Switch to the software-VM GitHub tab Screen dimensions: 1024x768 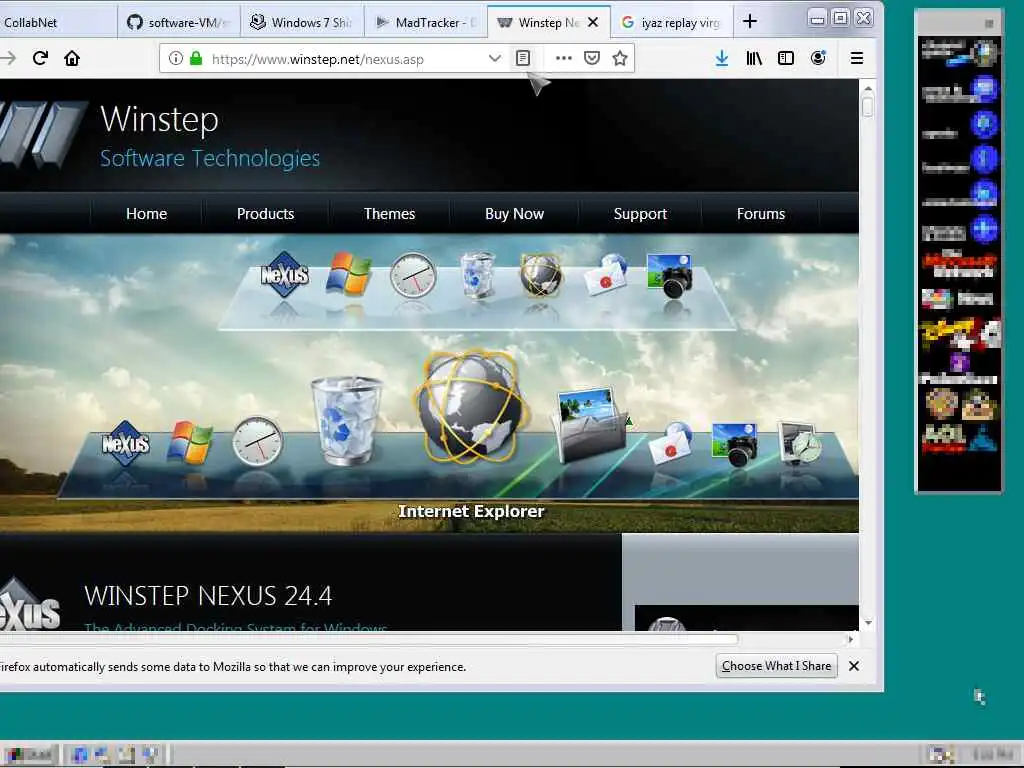pos(179,22)
